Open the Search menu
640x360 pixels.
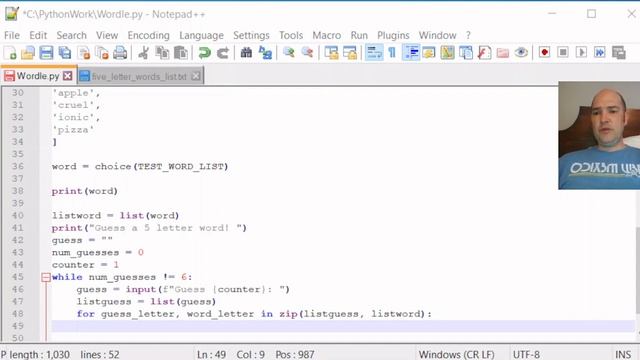(x=71, y=36)
